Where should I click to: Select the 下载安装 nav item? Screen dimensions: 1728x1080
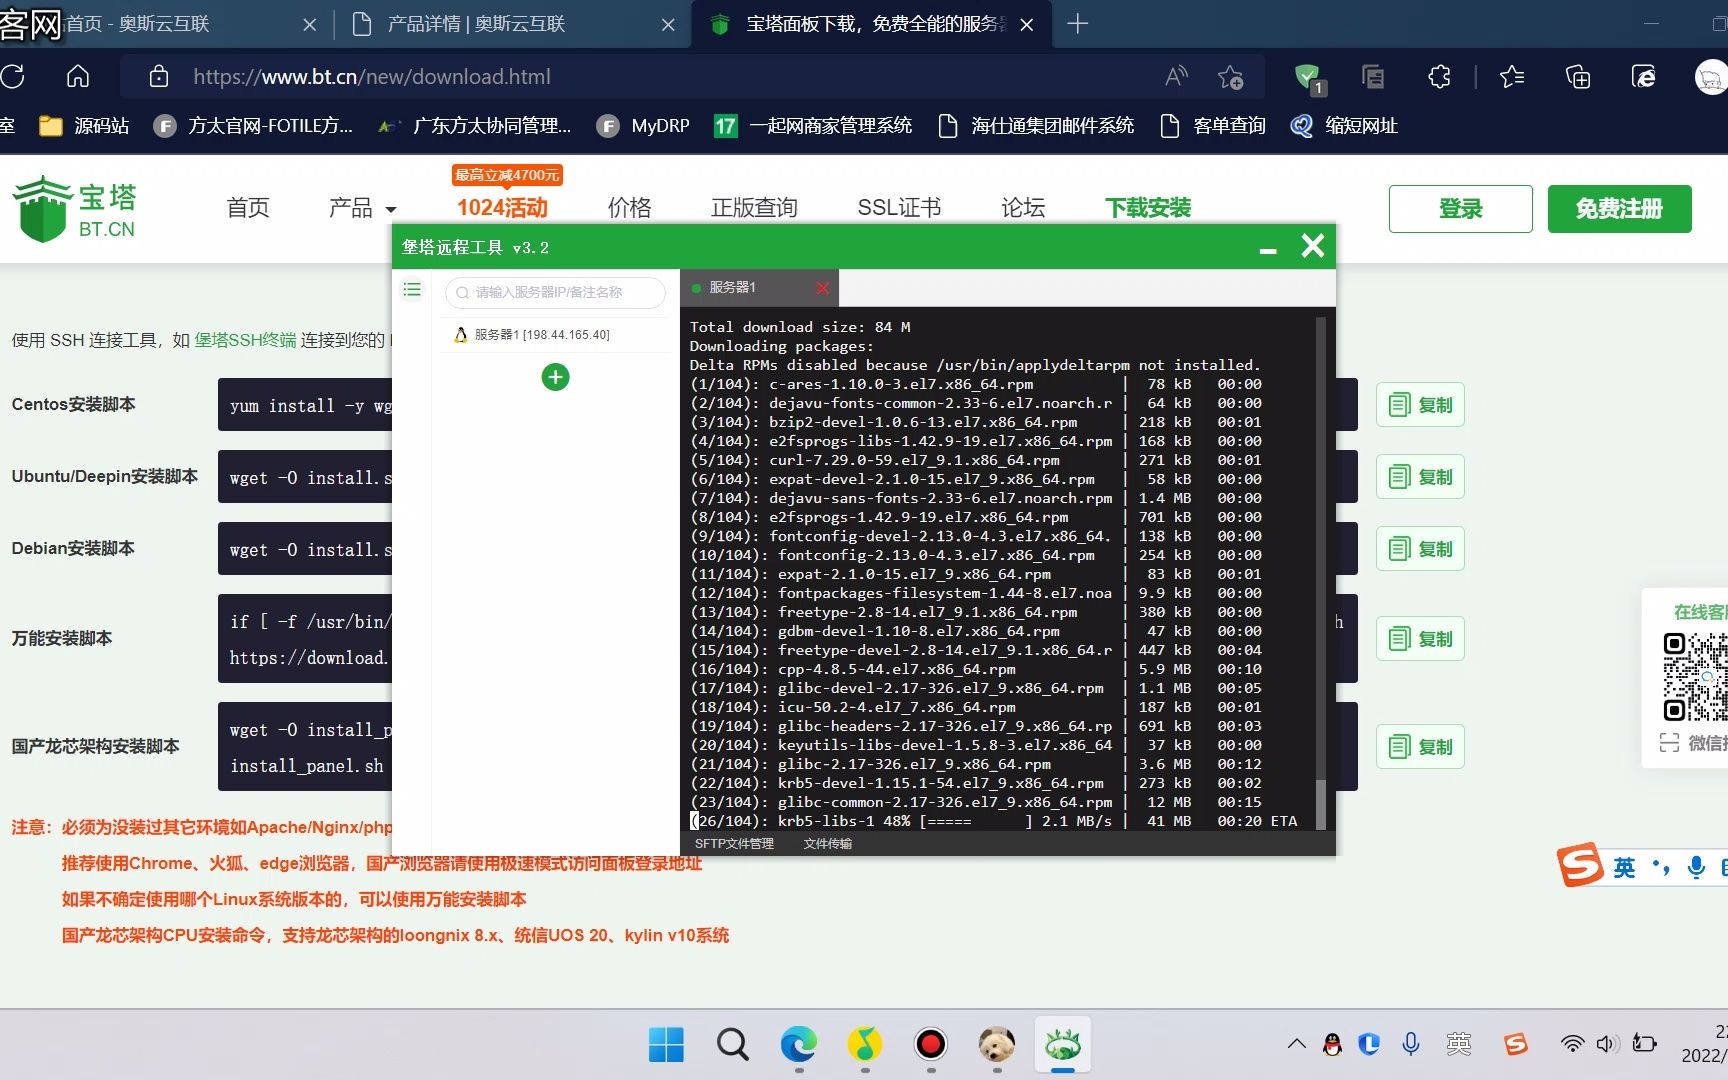(x=1148, y=208)
